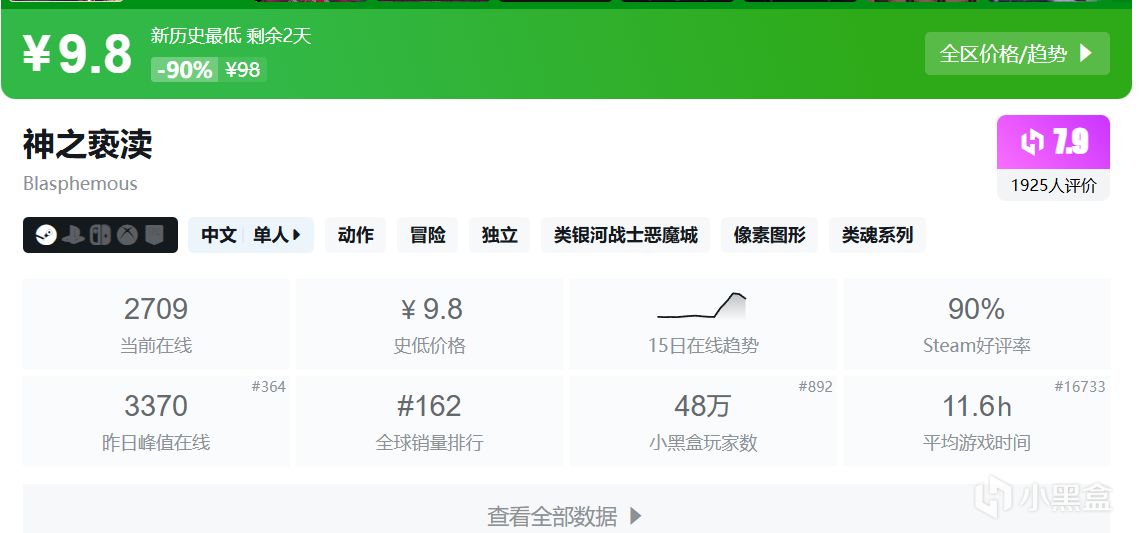This screenshot has height=533, width=1146.
Task: Click the 全球销量排行 #162 stat
Action: tap(430, 420)
